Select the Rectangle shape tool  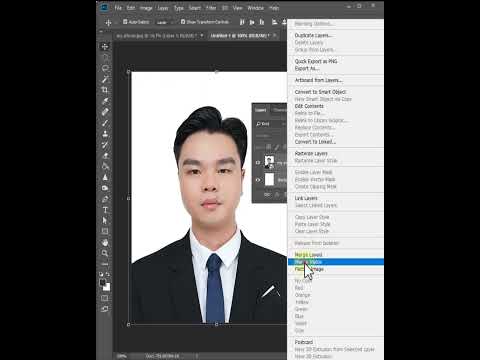(105, 231)
